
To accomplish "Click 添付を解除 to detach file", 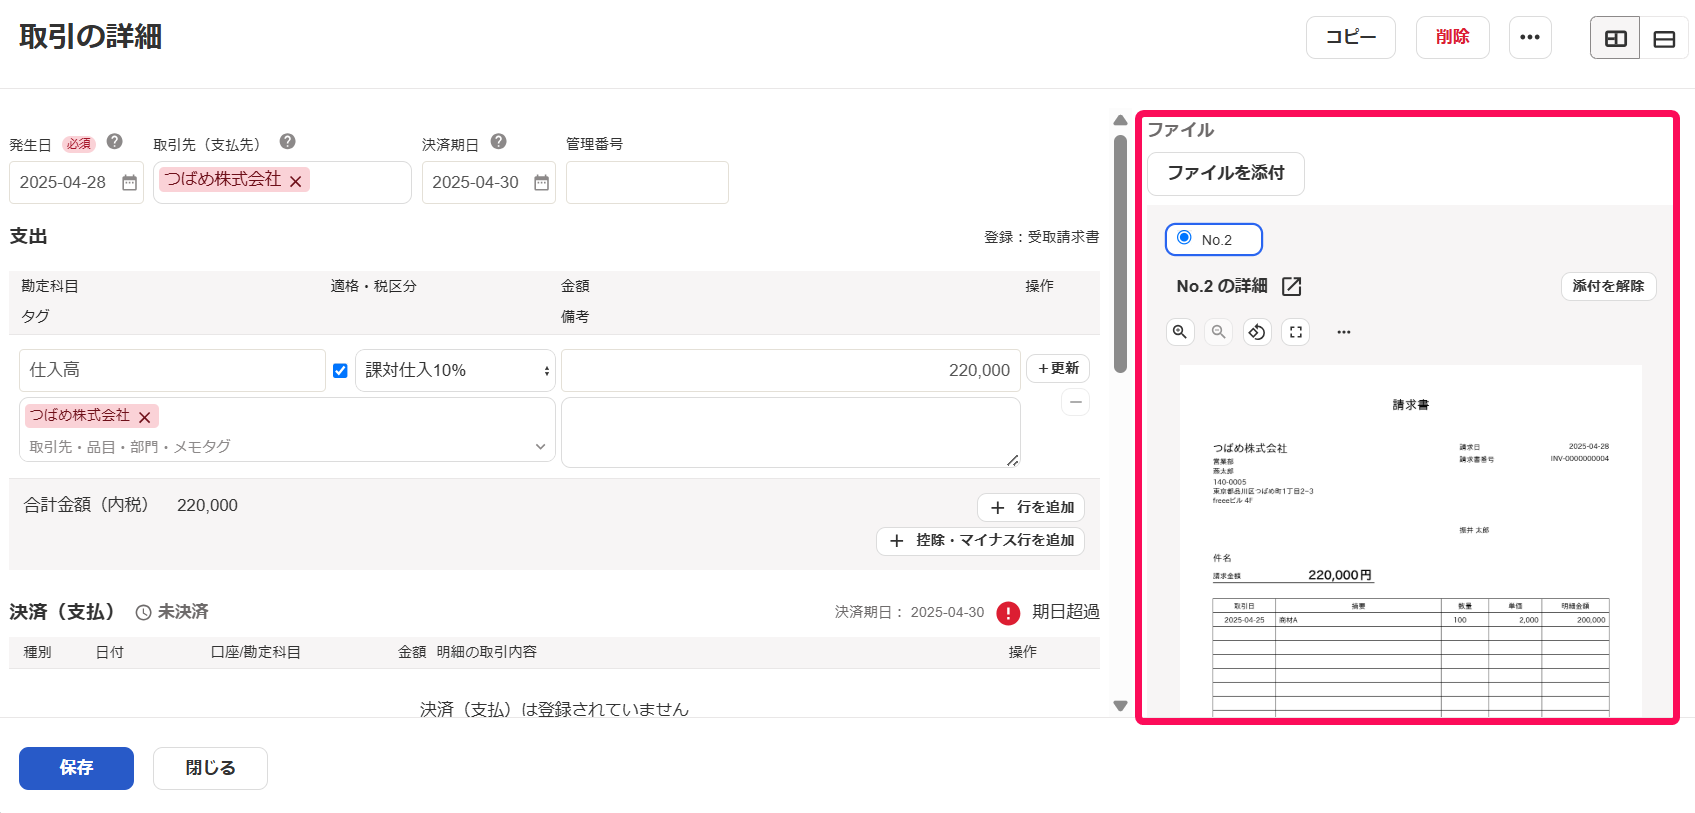I will (x=1608, y=286).
